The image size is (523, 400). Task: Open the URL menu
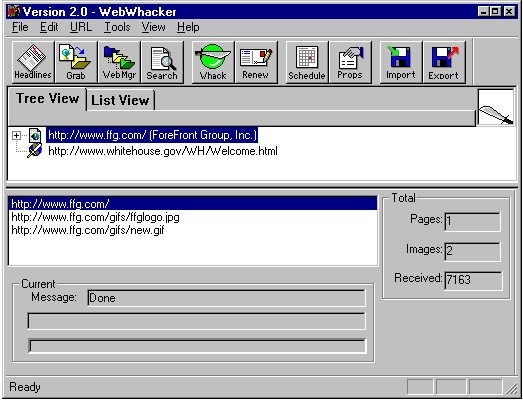[81, 27]
